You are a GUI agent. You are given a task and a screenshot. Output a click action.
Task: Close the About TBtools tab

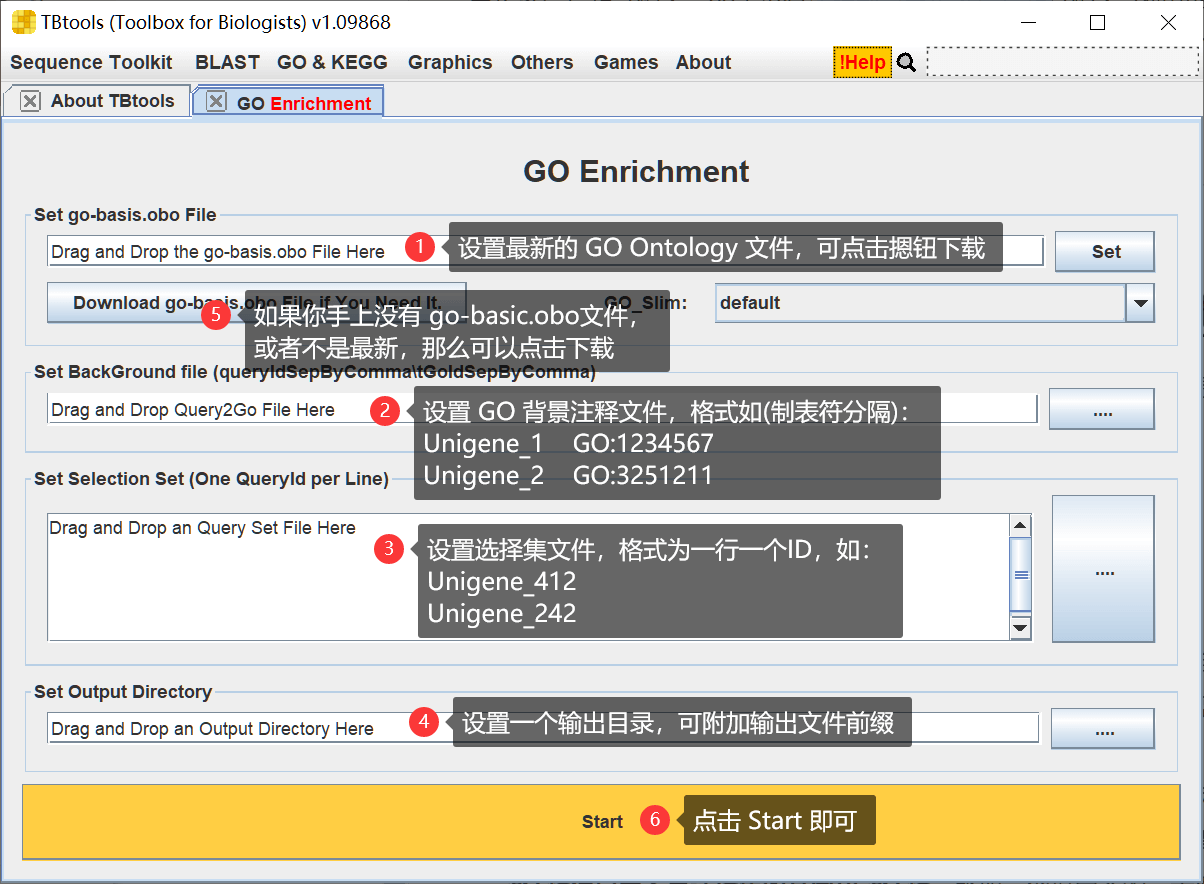(30, 101)
